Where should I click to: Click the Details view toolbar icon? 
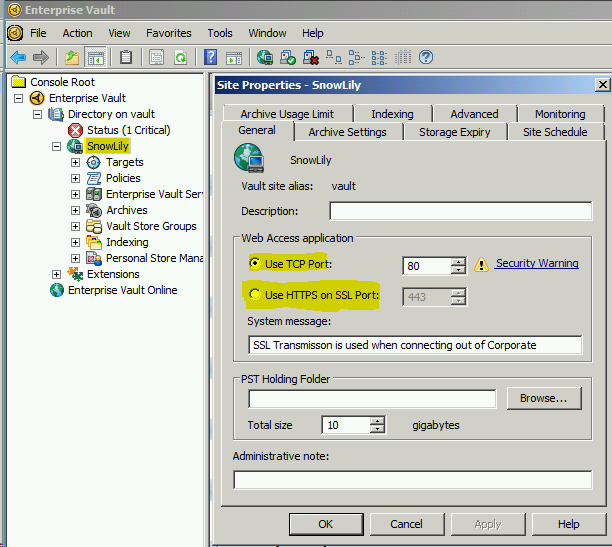(x=403, y=57)
